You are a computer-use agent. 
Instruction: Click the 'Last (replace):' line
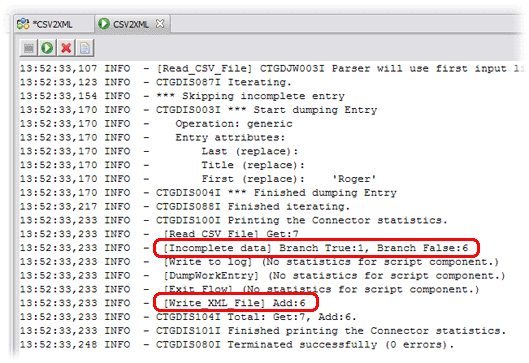250,151
